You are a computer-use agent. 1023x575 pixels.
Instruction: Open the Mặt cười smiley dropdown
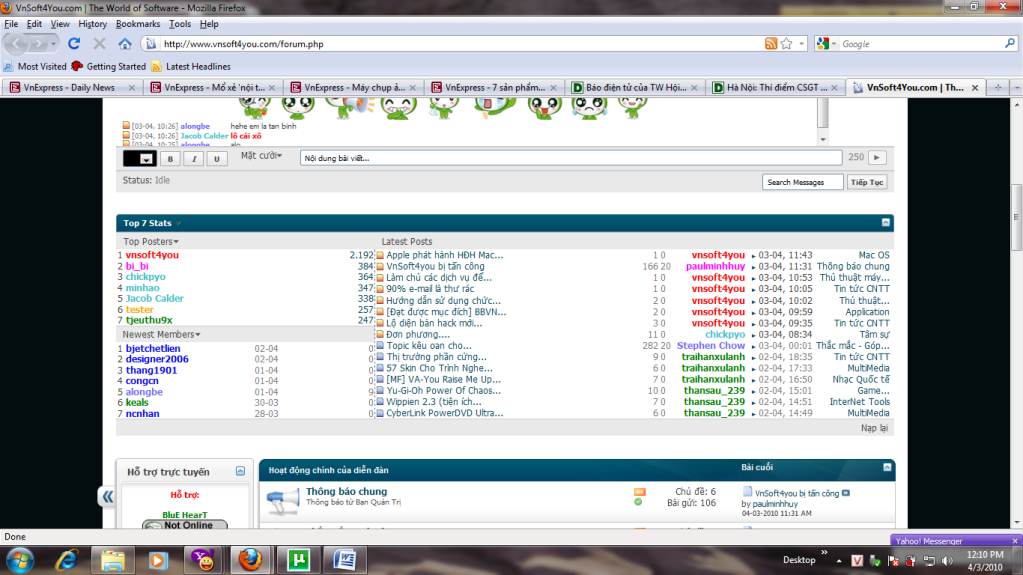tap(261, 156)
